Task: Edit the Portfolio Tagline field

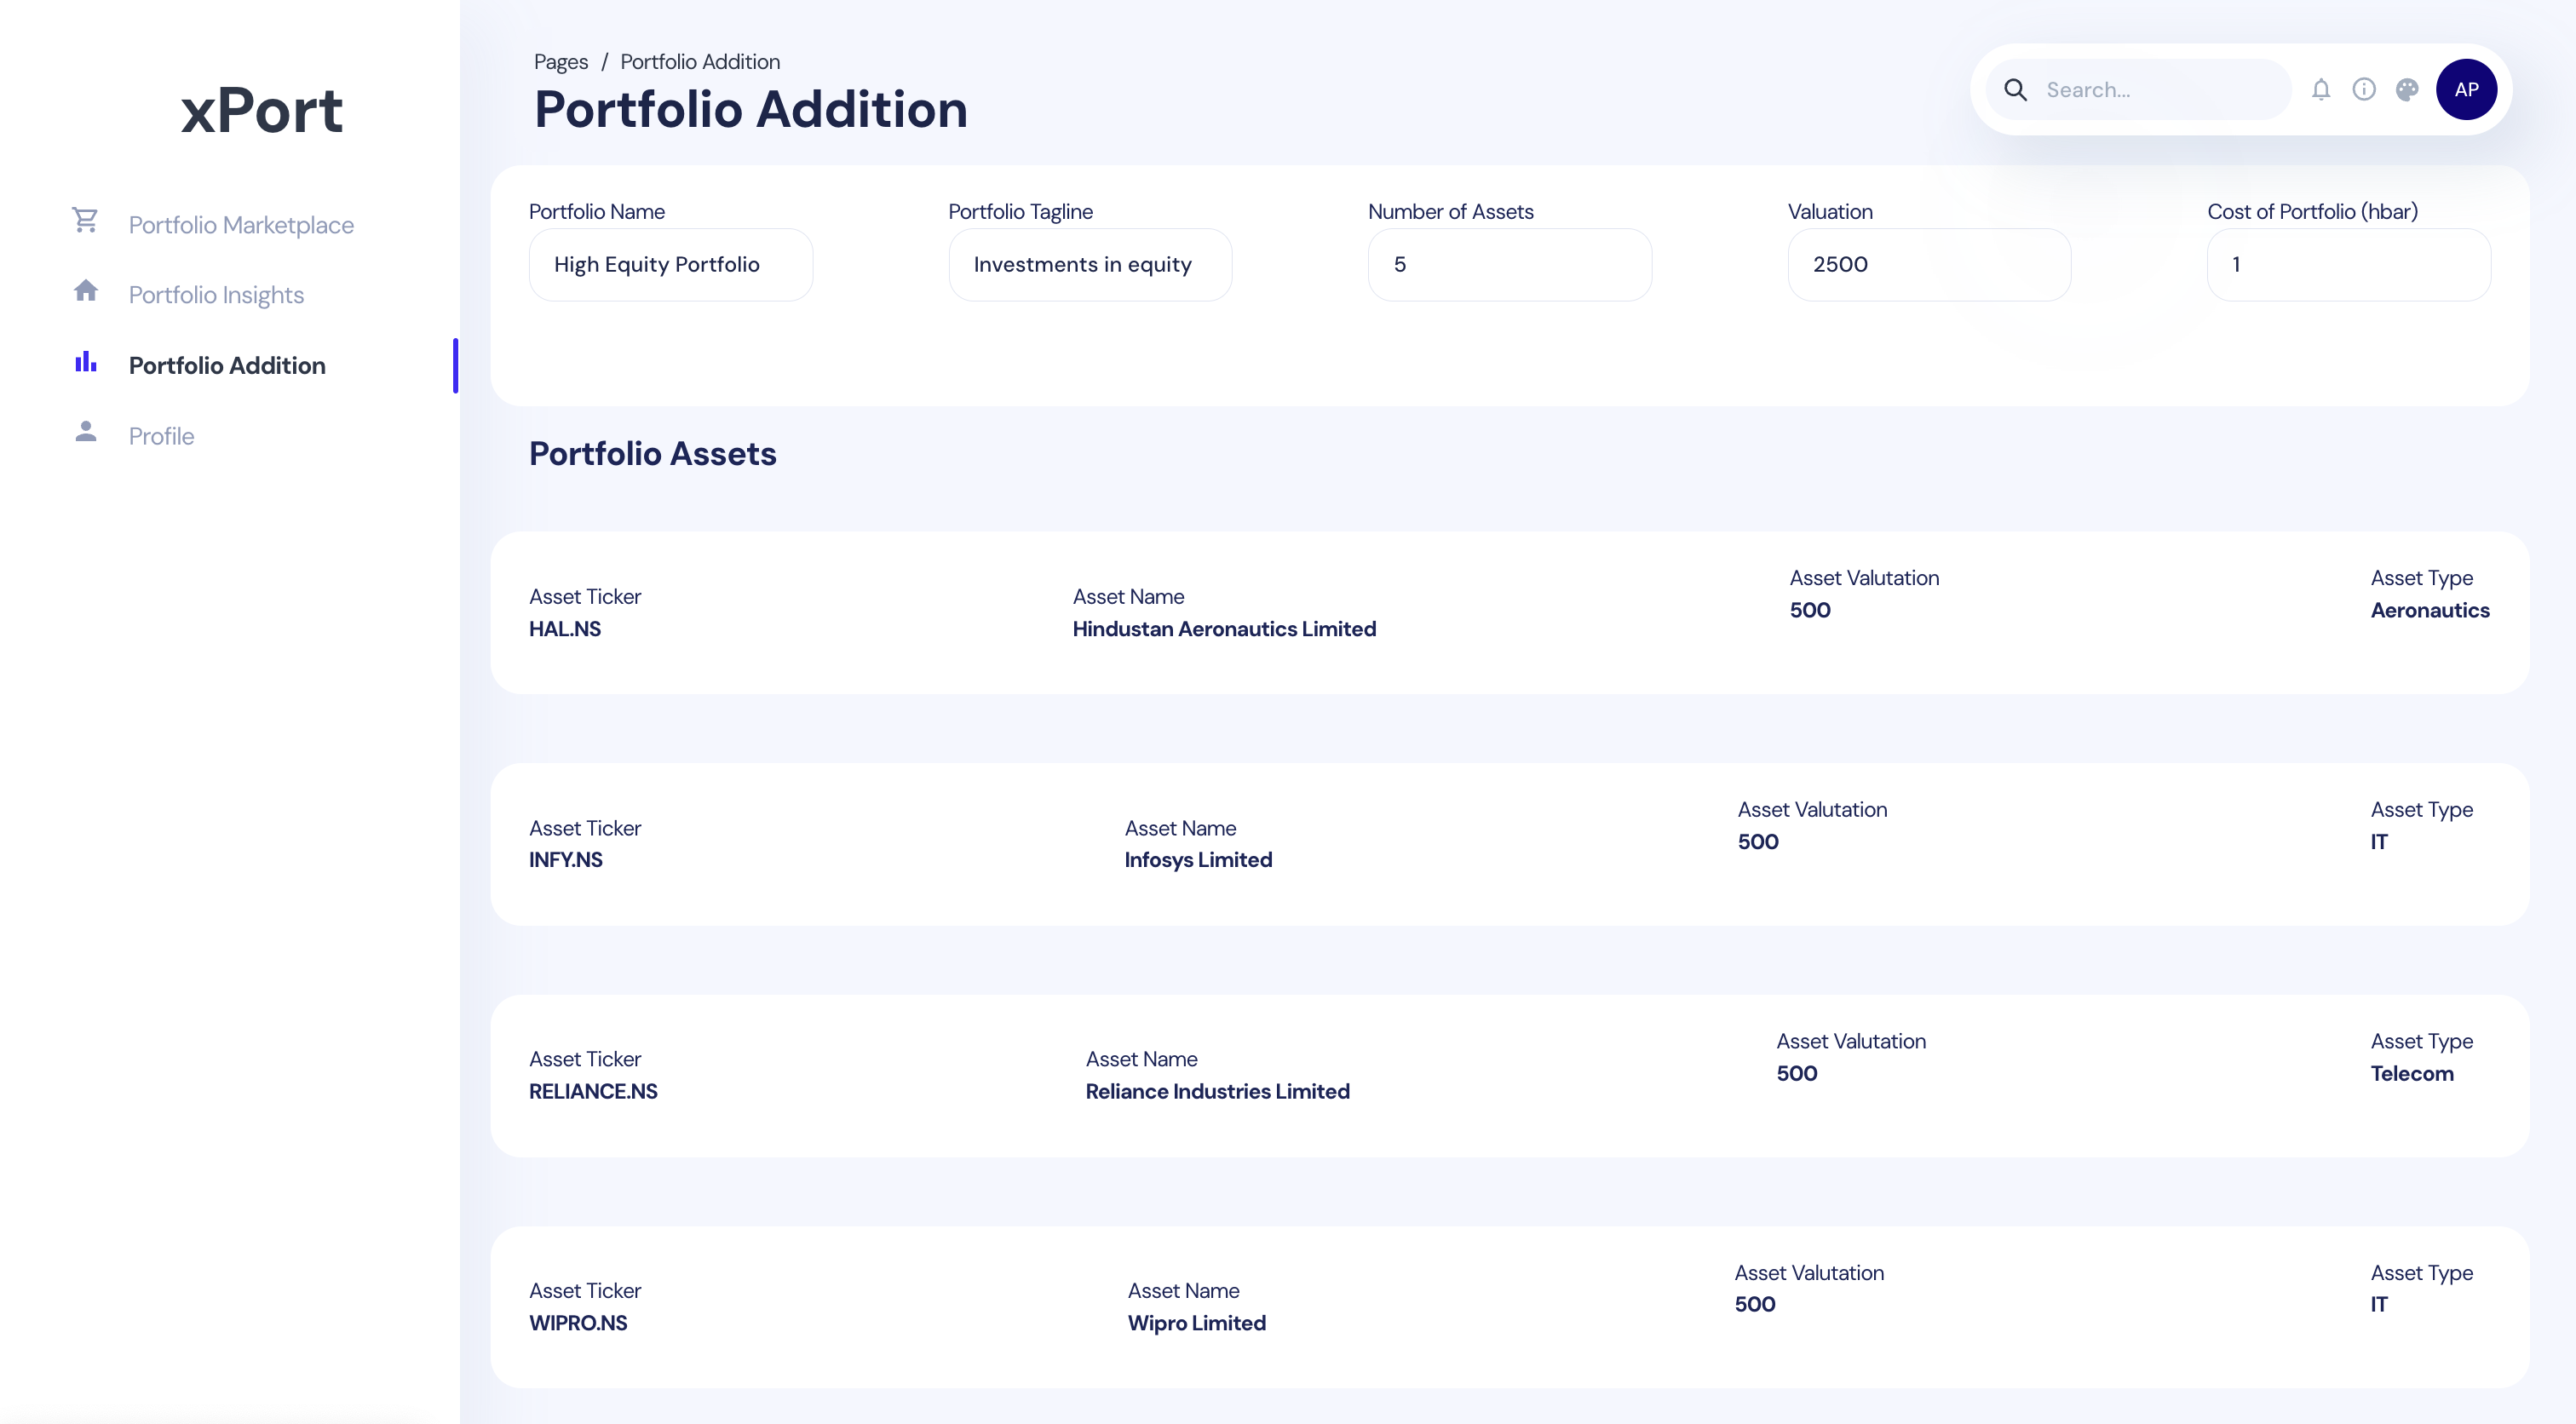Action: pyautogui.click(x=1090, y=265)
